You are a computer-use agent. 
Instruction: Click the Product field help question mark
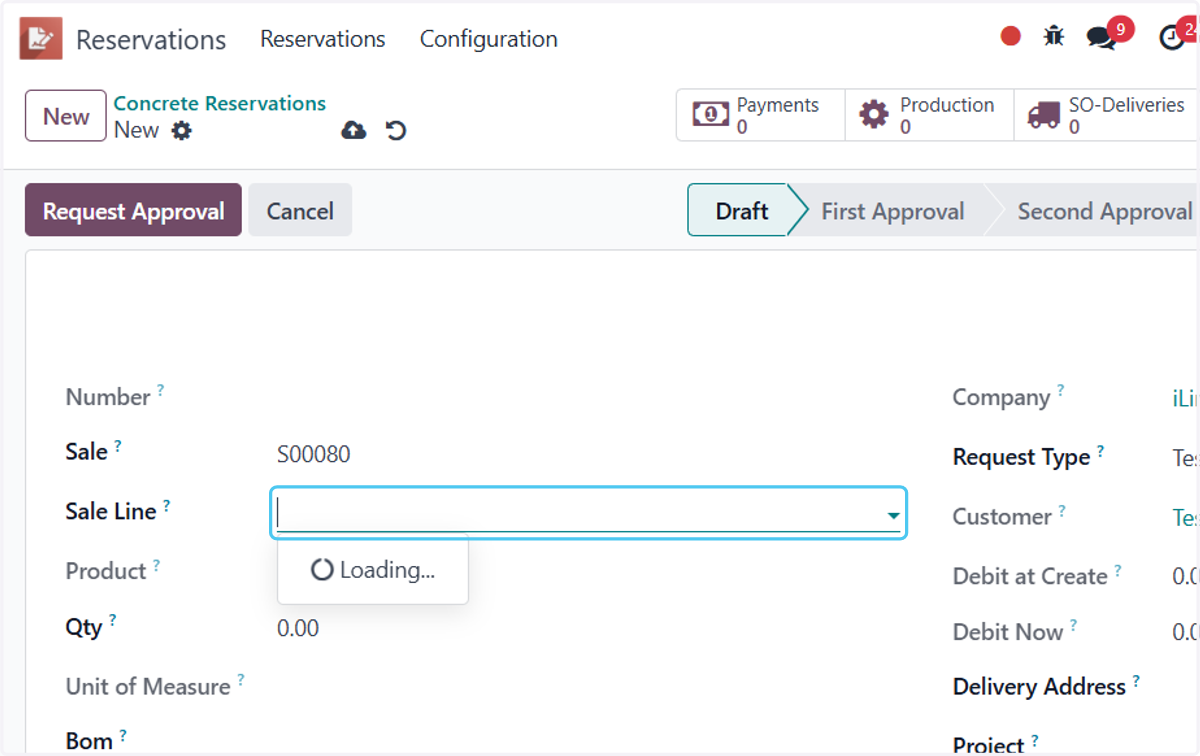coord(157,565)
